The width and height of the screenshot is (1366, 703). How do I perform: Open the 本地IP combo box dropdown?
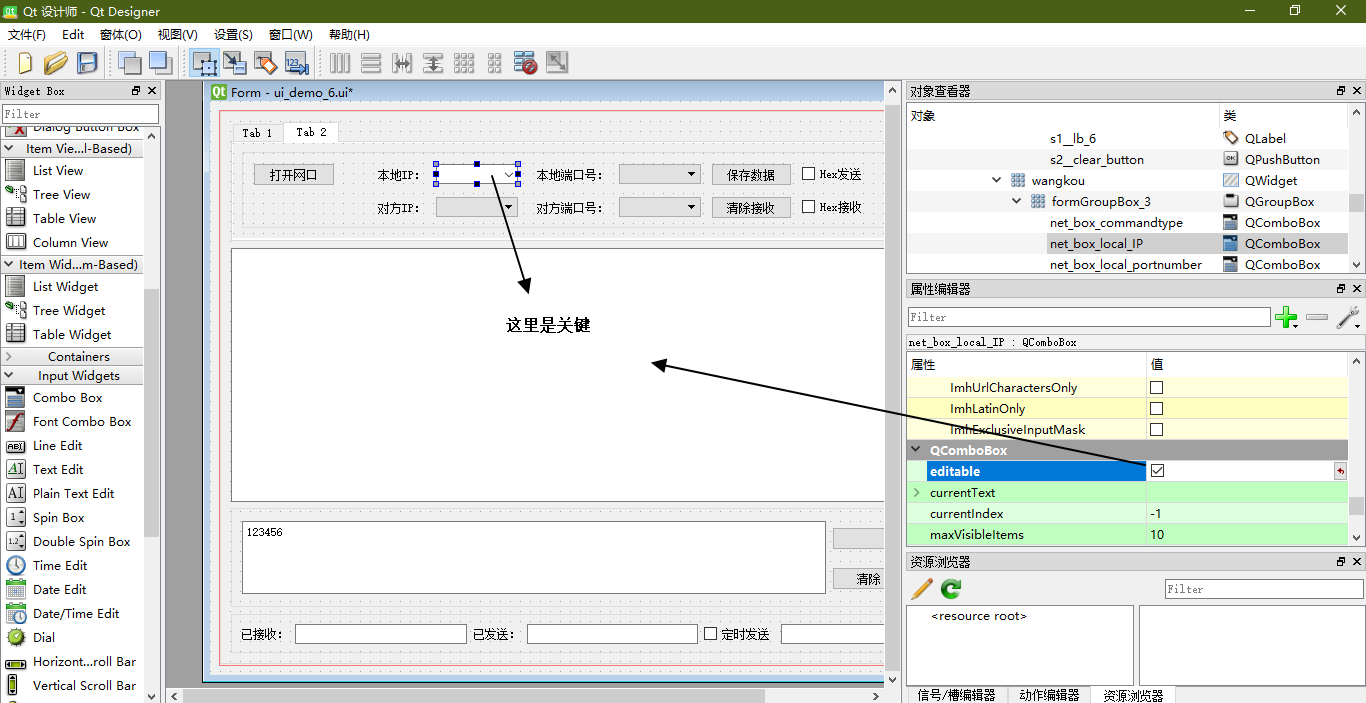coord(509,175)
